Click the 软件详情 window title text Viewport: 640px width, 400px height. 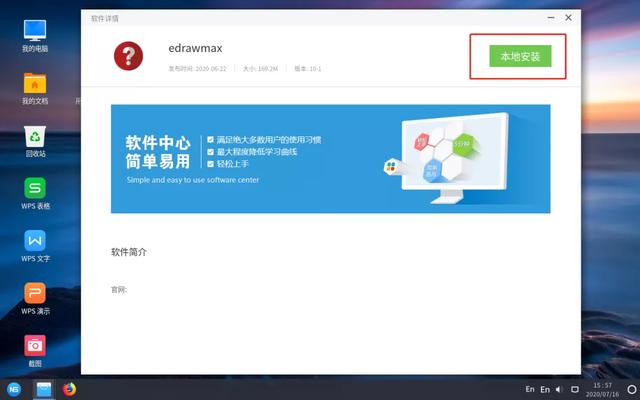105,19
